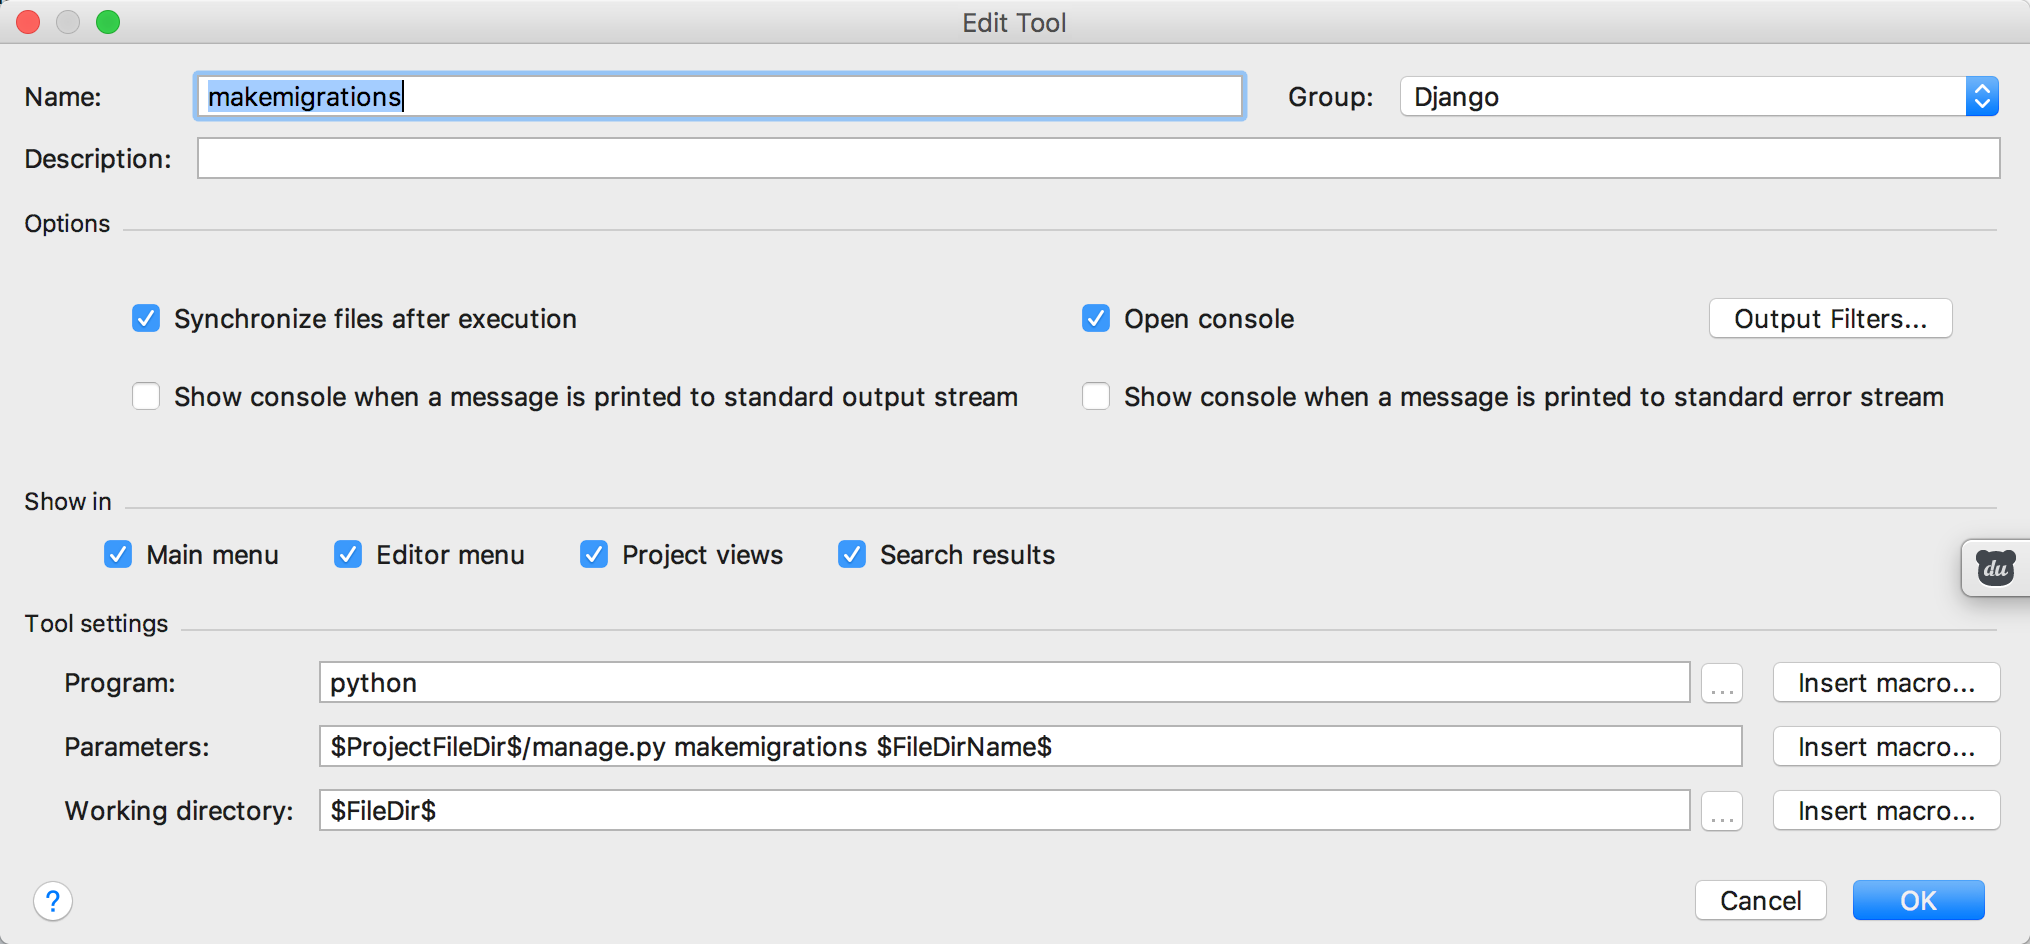
Task: Toggle Project views checkbox
Action: (x=594, y=554)
